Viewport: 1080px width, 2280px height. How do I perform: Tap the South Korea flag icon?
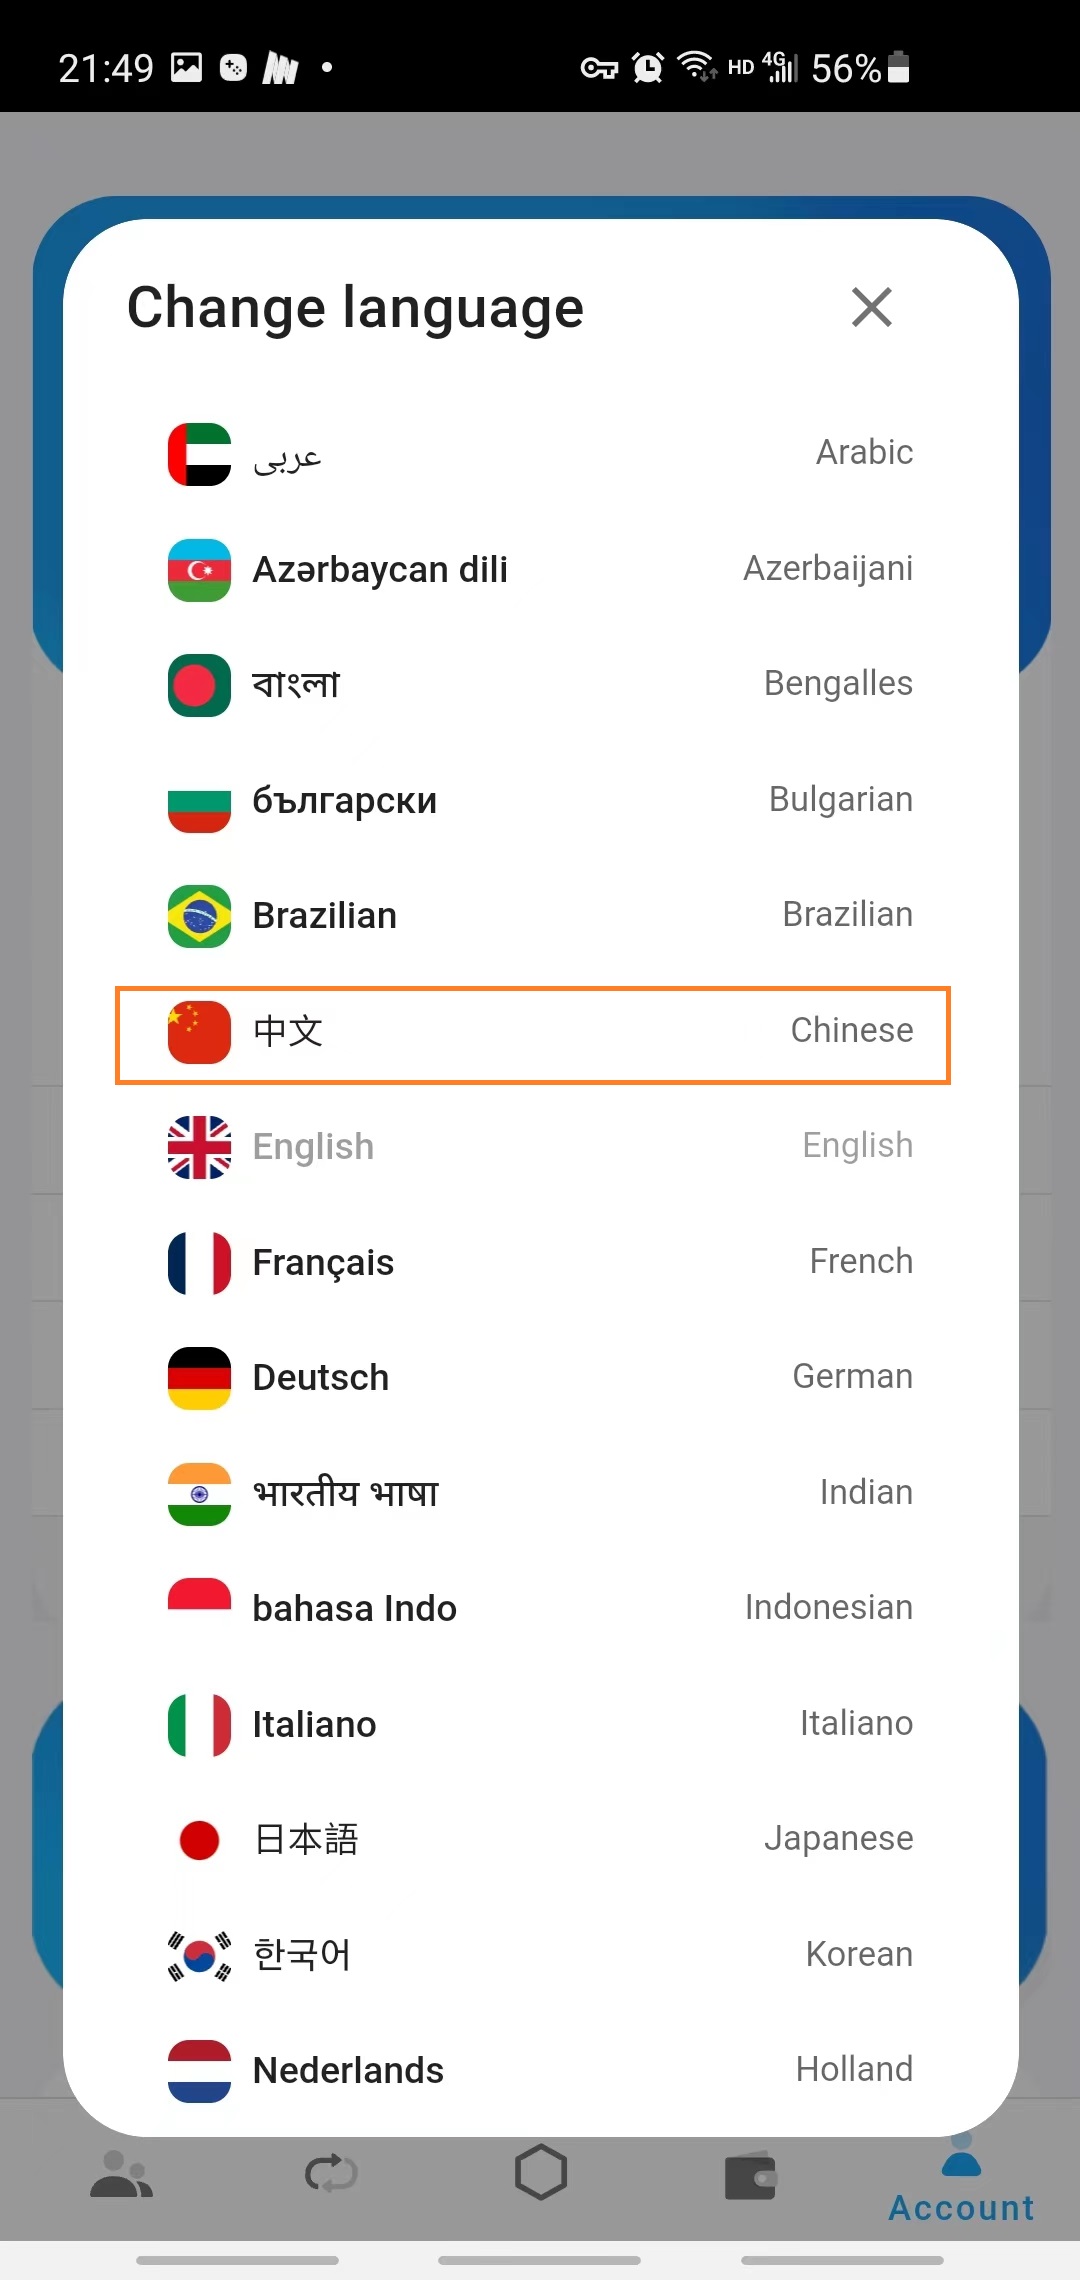(x=199, y=1955)
